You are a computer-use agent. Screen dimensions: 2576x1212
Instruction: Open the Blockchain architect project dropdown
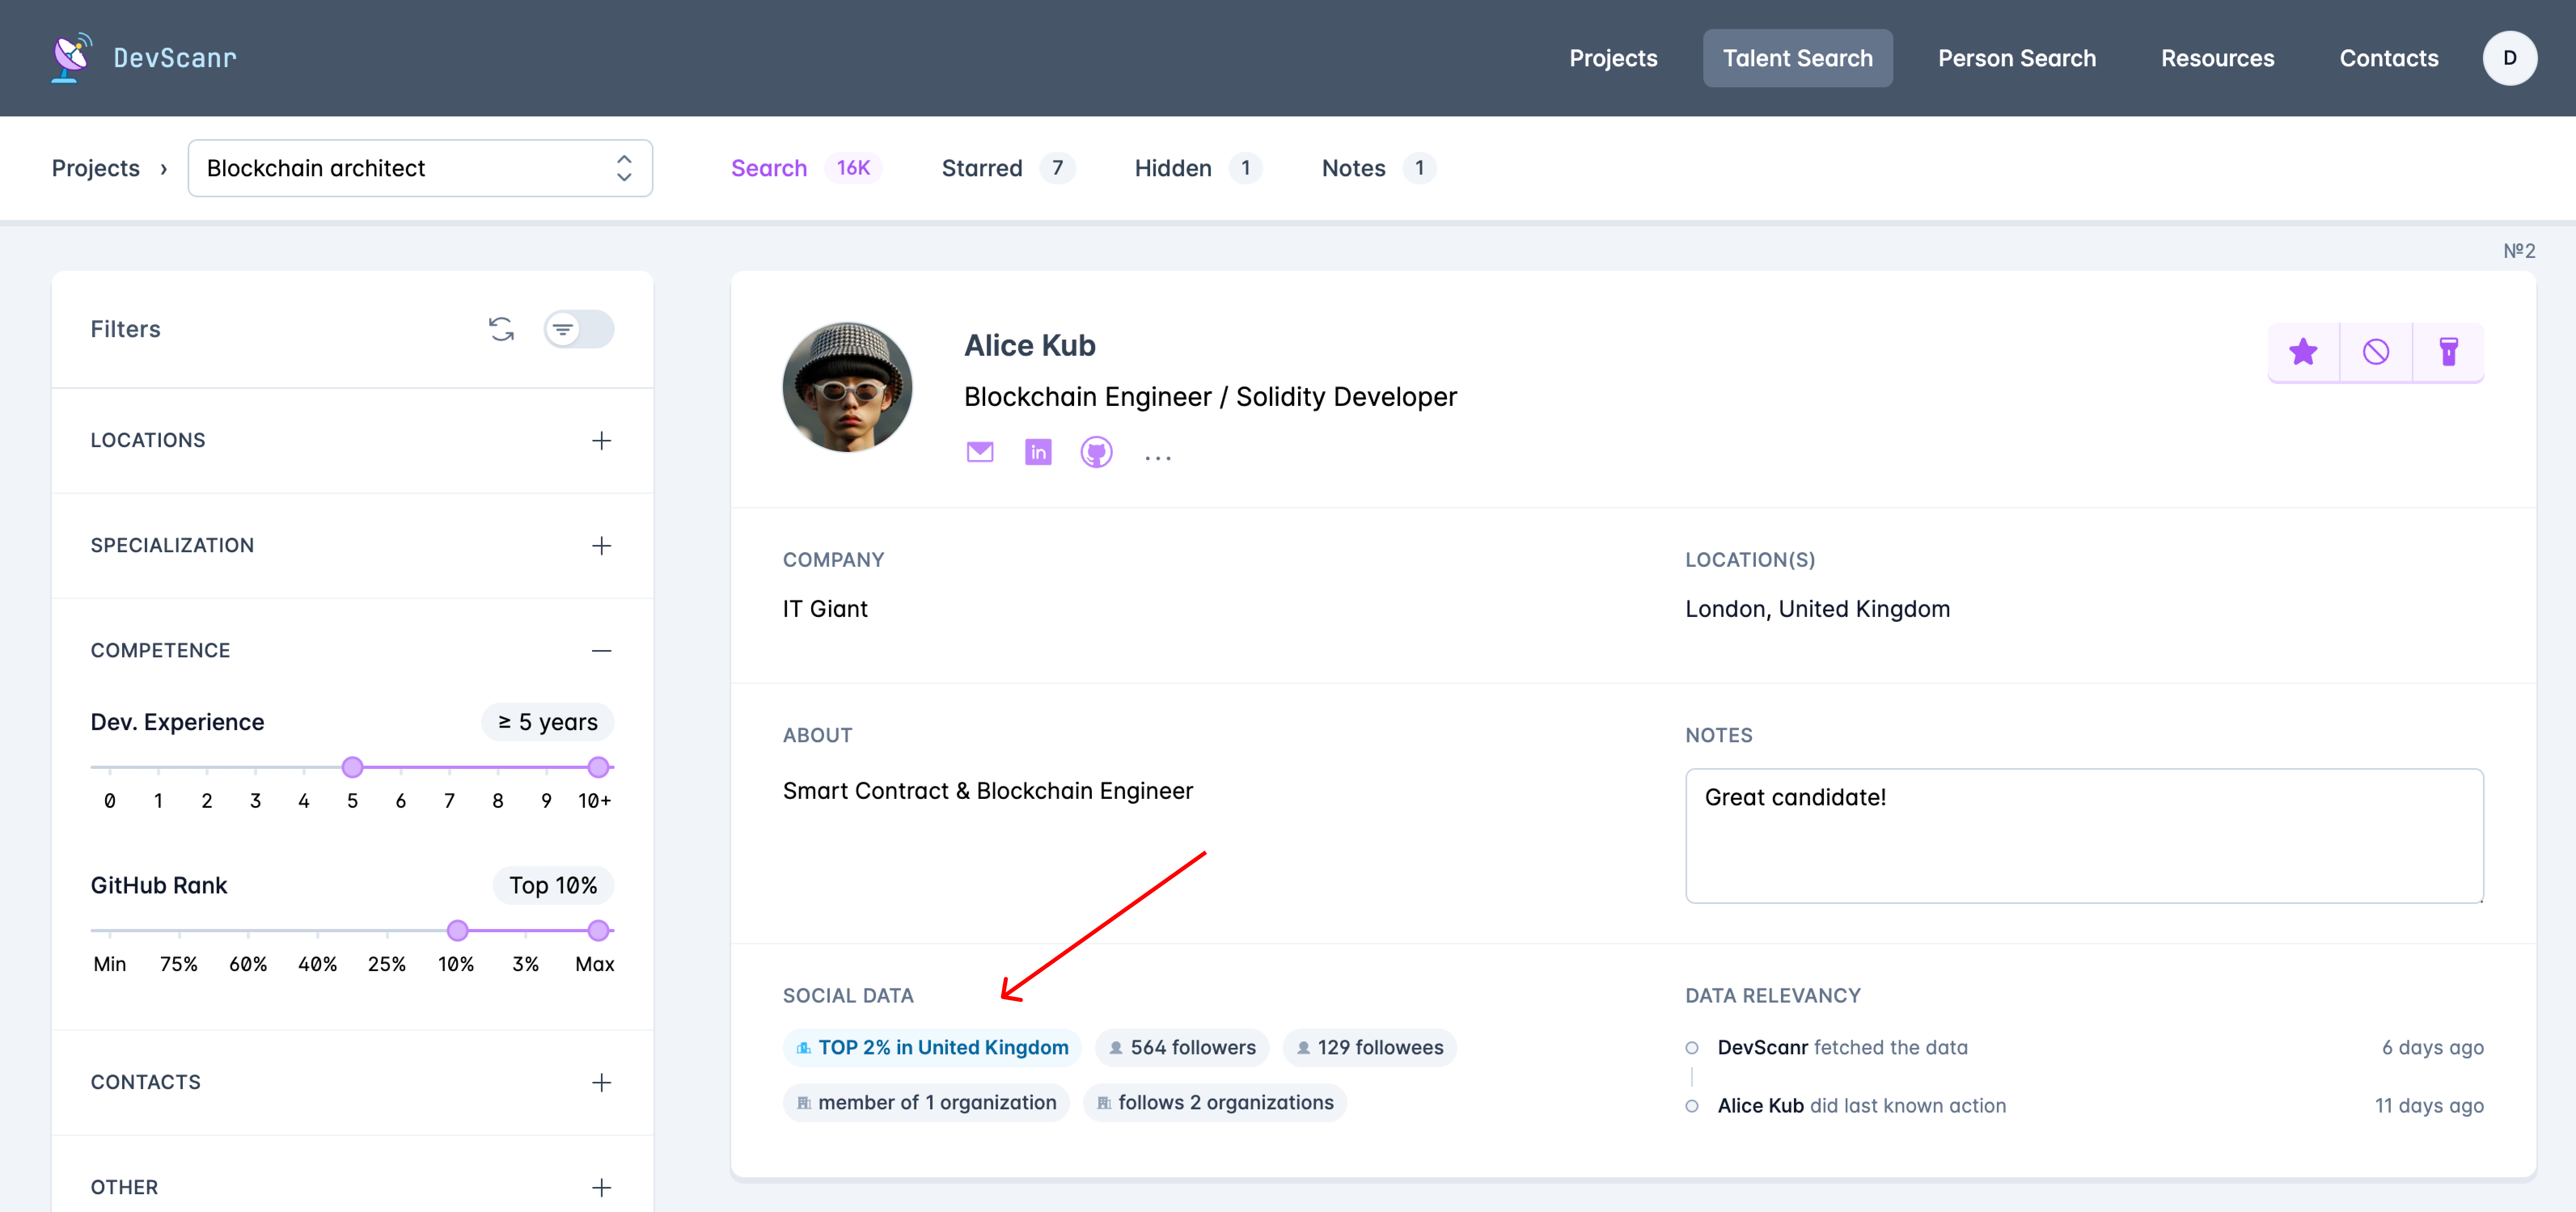point(420,168)
